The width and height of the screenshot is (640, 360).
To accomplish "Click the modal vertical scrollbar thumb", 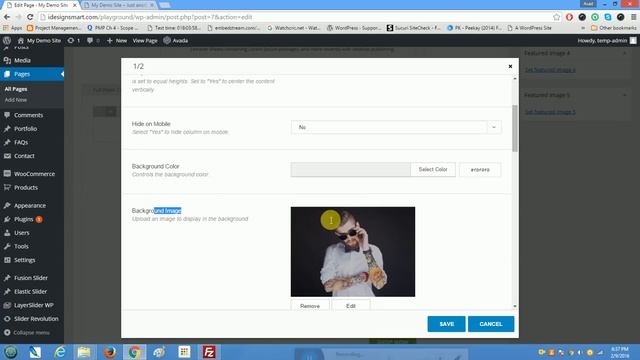I will tap(515, 129).
